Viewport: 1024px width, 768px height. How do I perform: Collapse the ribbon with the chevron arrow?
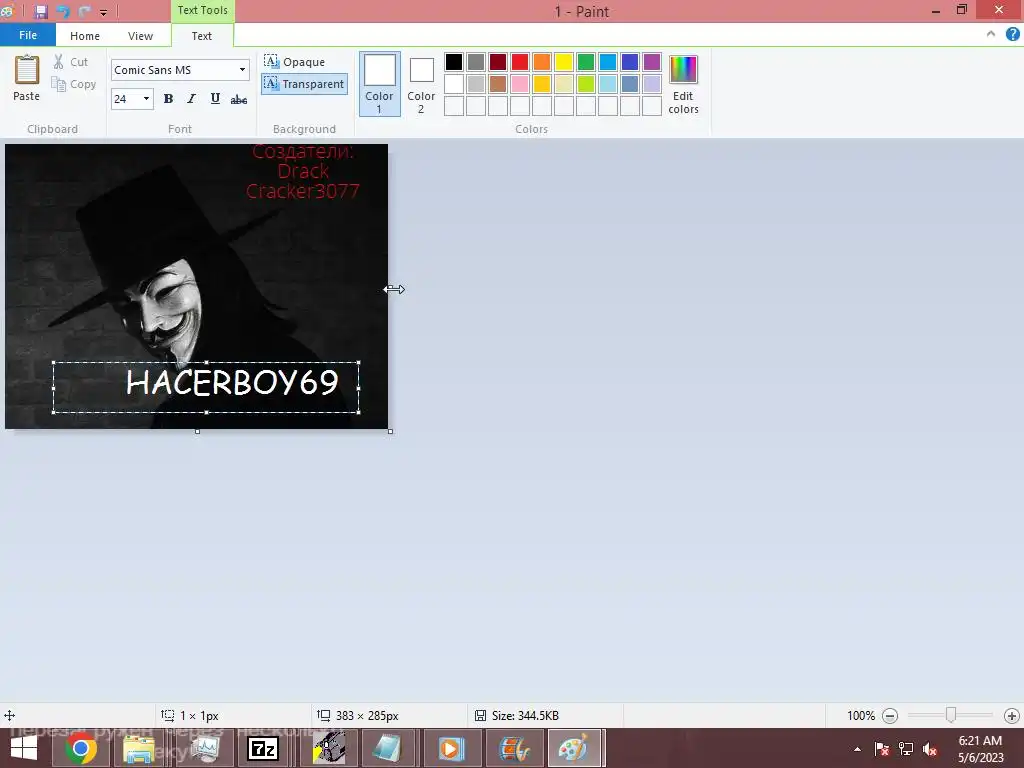tap(991, 34)
